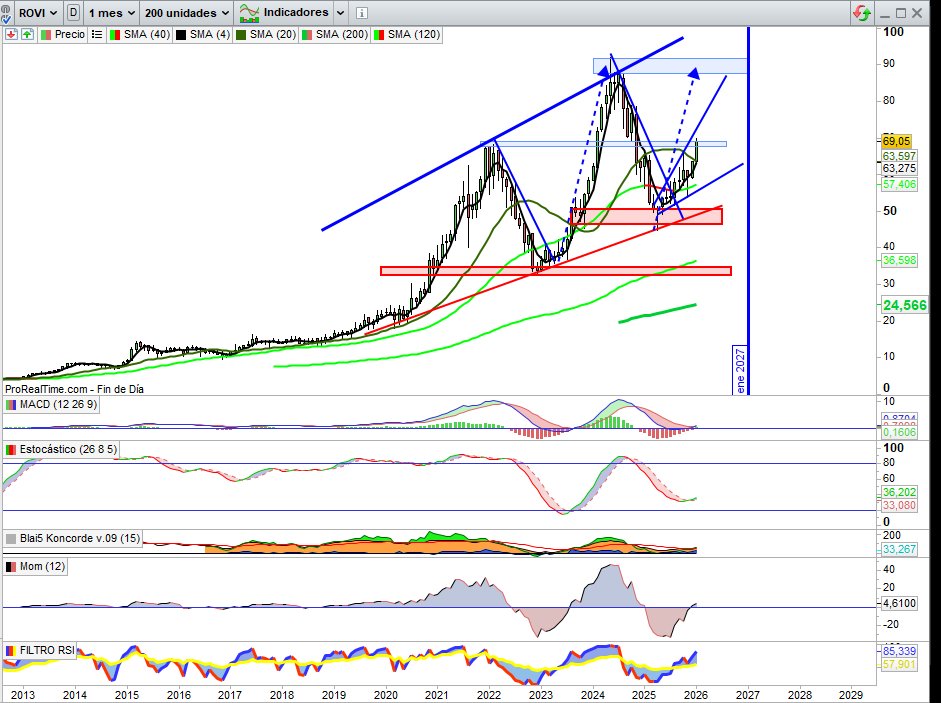Click the 57,406 value on price axis
Screen dimensions: 941x703
coord(899,184)
